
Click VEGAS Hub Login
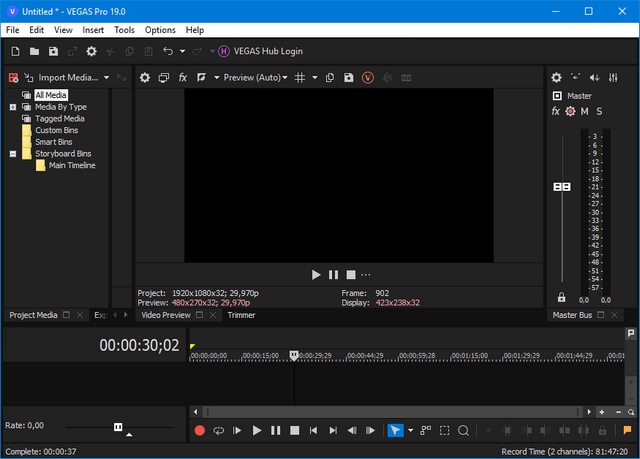click(x=260, y=51)
